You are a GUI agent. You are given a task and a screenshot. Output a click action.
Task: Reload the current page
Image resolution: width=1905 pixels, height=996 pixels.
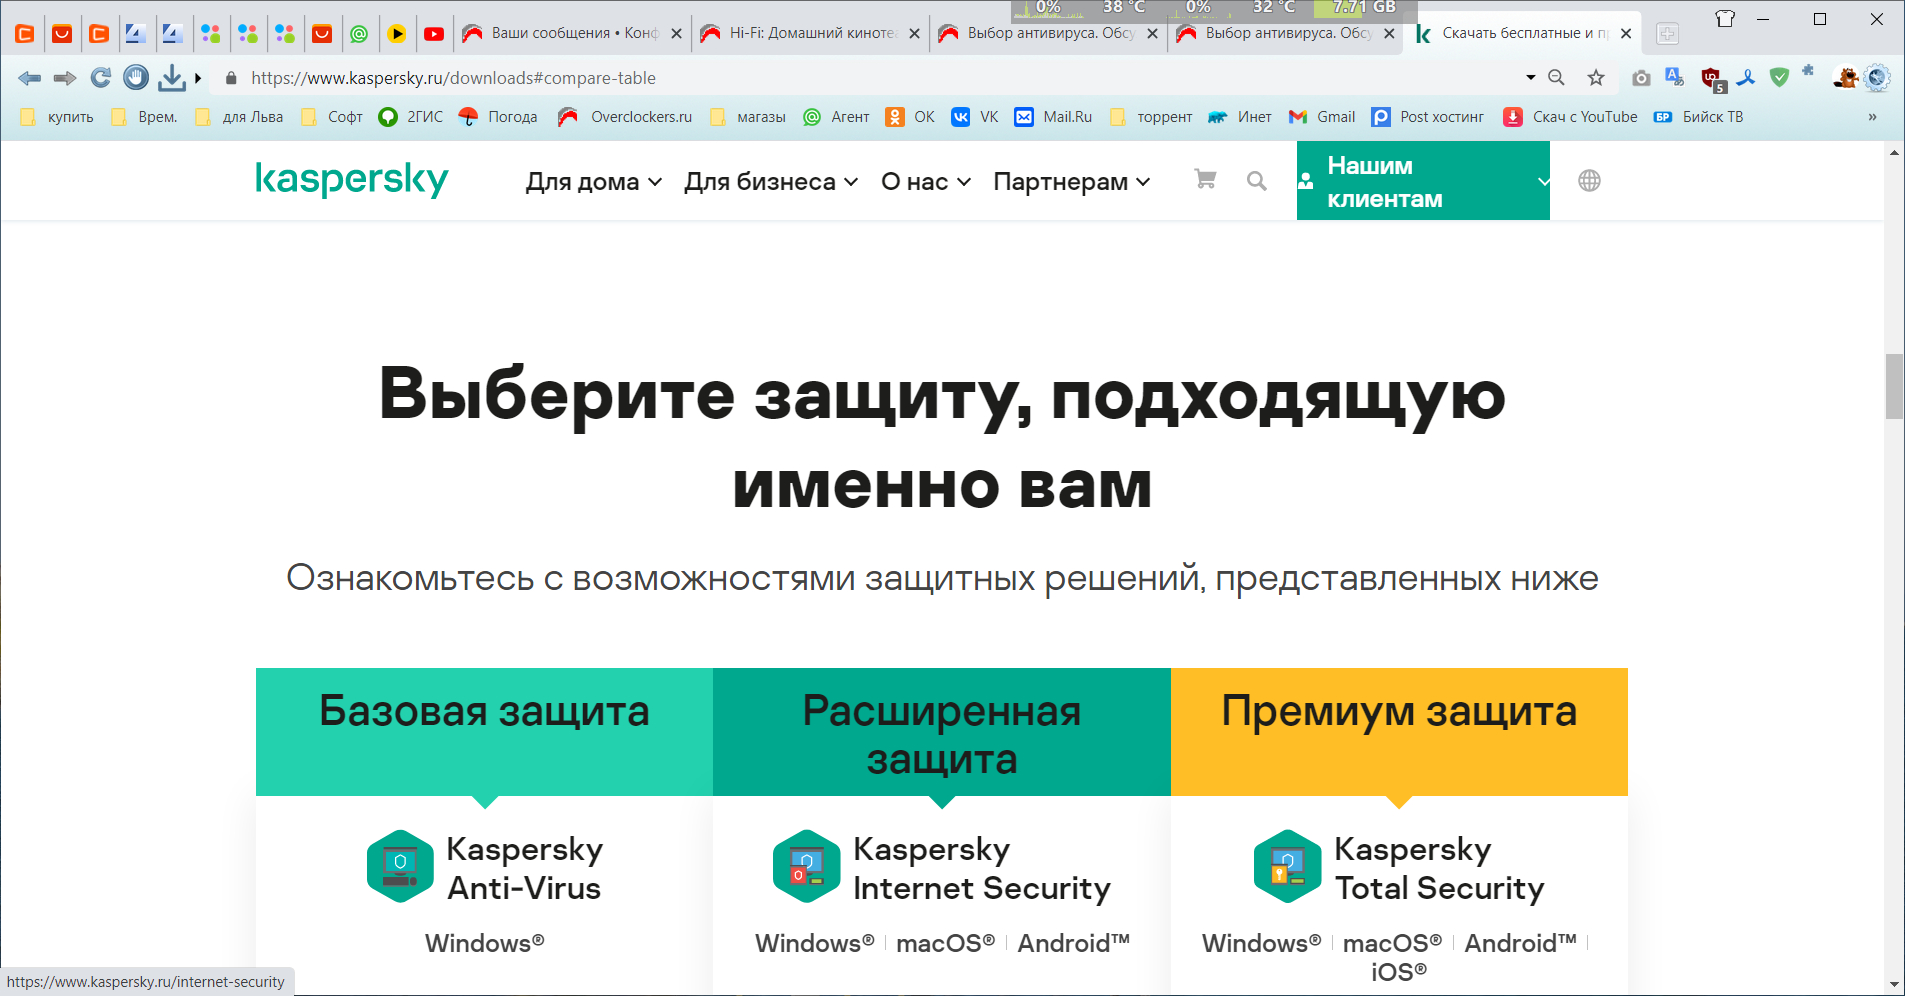[101, 78]
